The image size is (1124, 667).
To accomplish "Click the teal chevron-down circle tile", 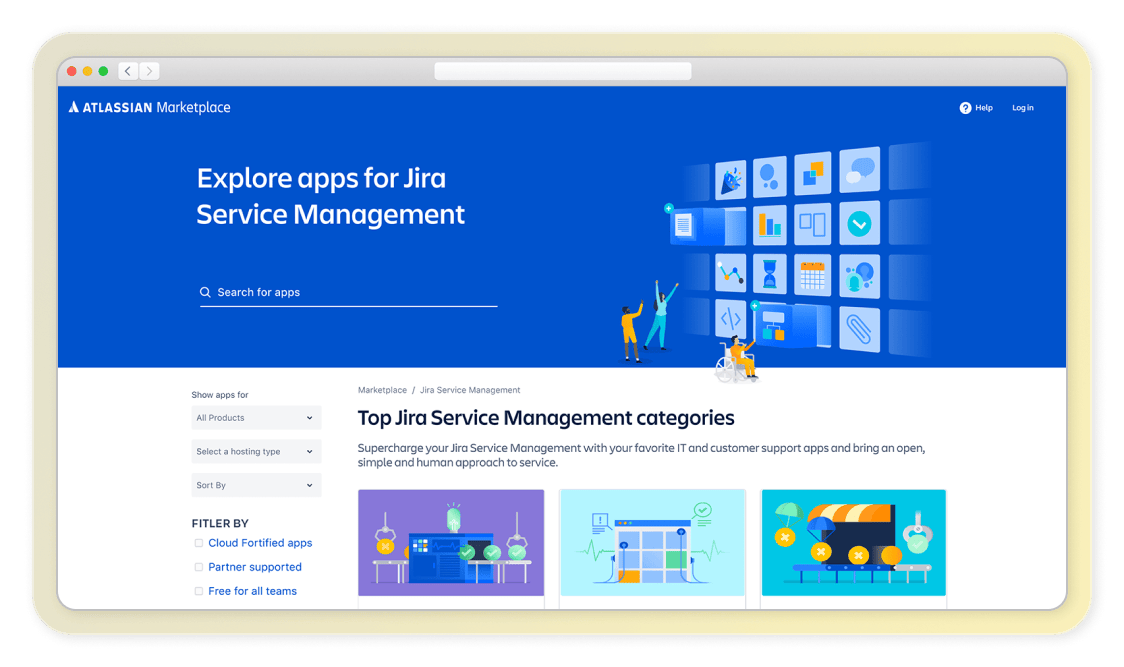I will point(859,224).
